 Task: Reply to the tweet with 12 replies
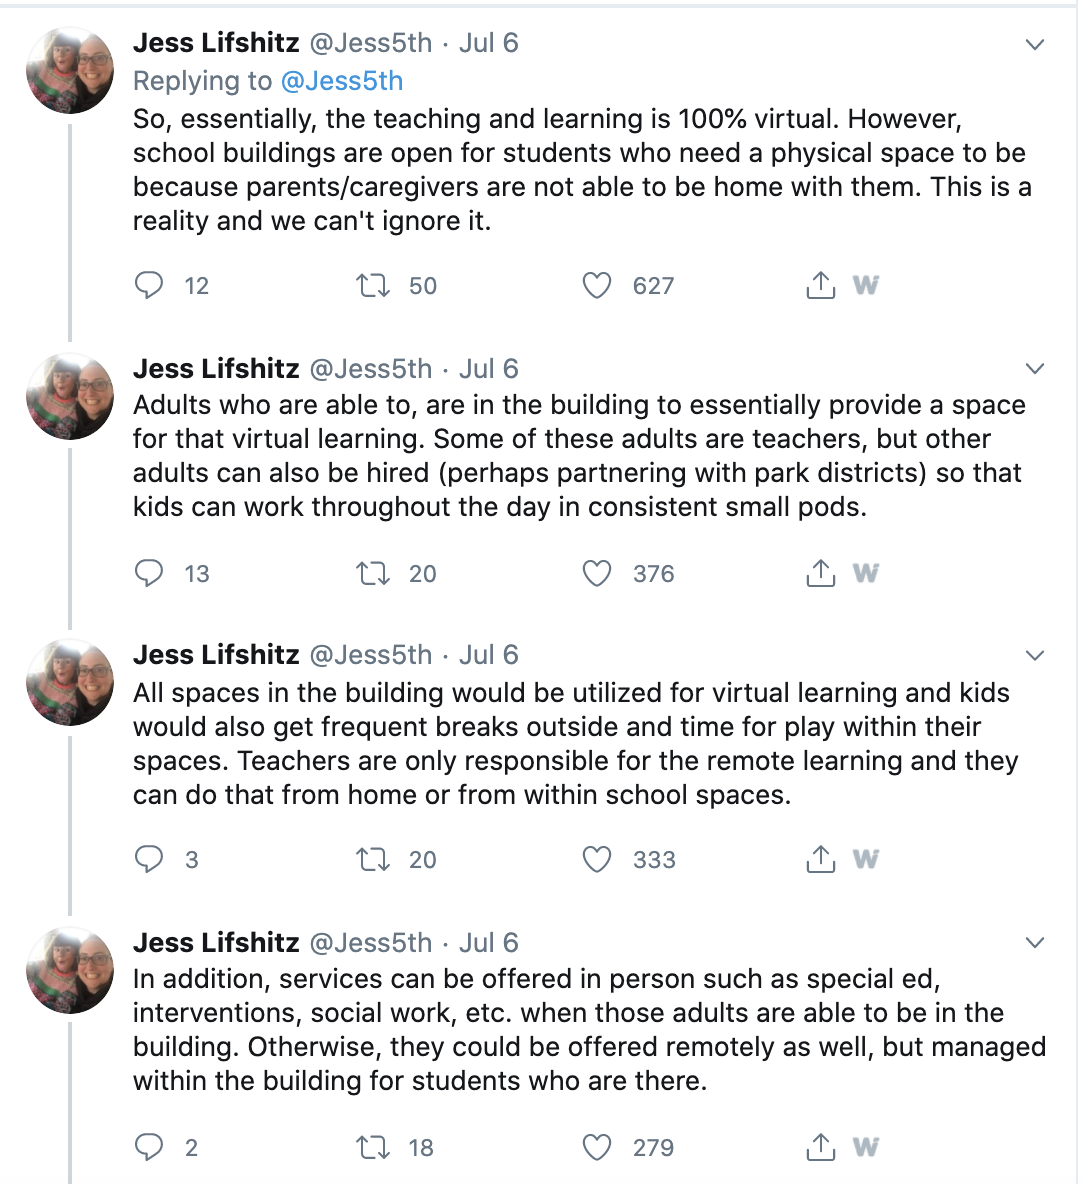tap(149, 285)
